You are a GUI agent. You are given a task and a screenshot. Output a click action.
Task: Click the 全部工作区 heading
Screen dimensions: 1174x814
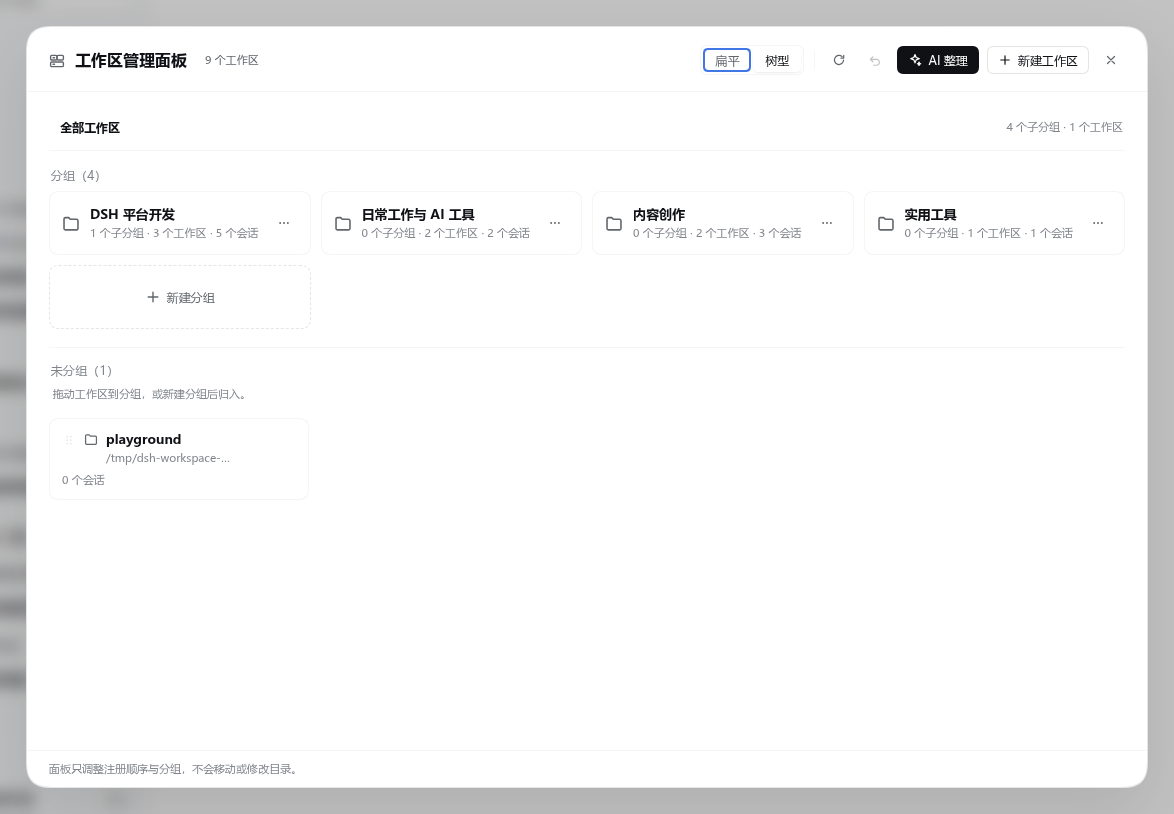coord(90,128)
